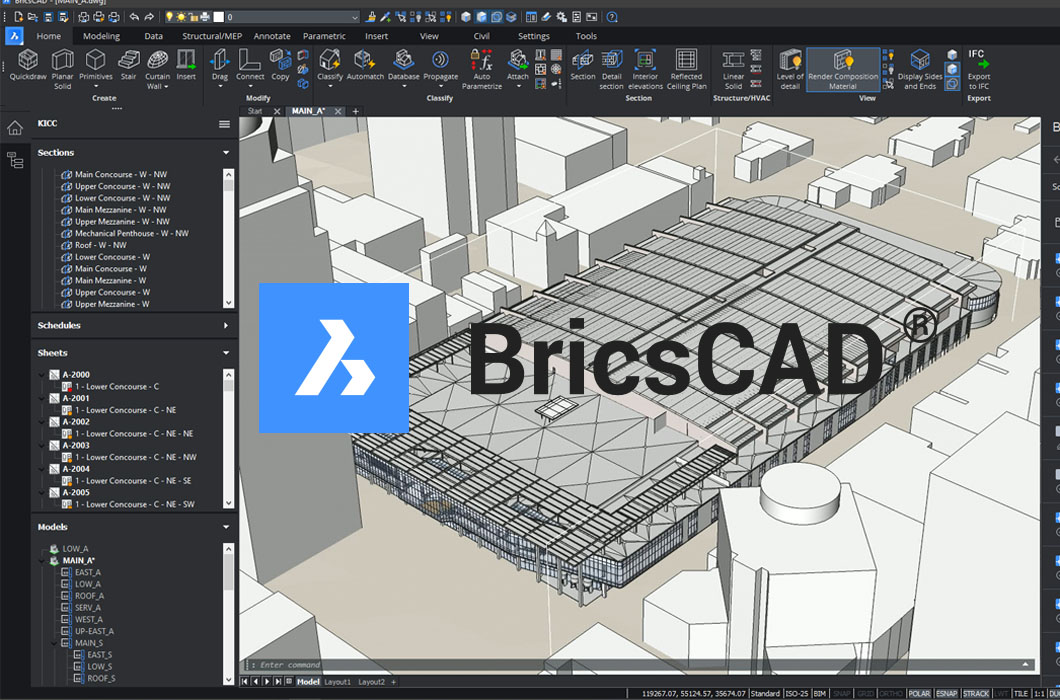The height and width of the screenshot is (700, 1060).
Task: Toggle ESNAP in the status bar
Action: [946, 693]
